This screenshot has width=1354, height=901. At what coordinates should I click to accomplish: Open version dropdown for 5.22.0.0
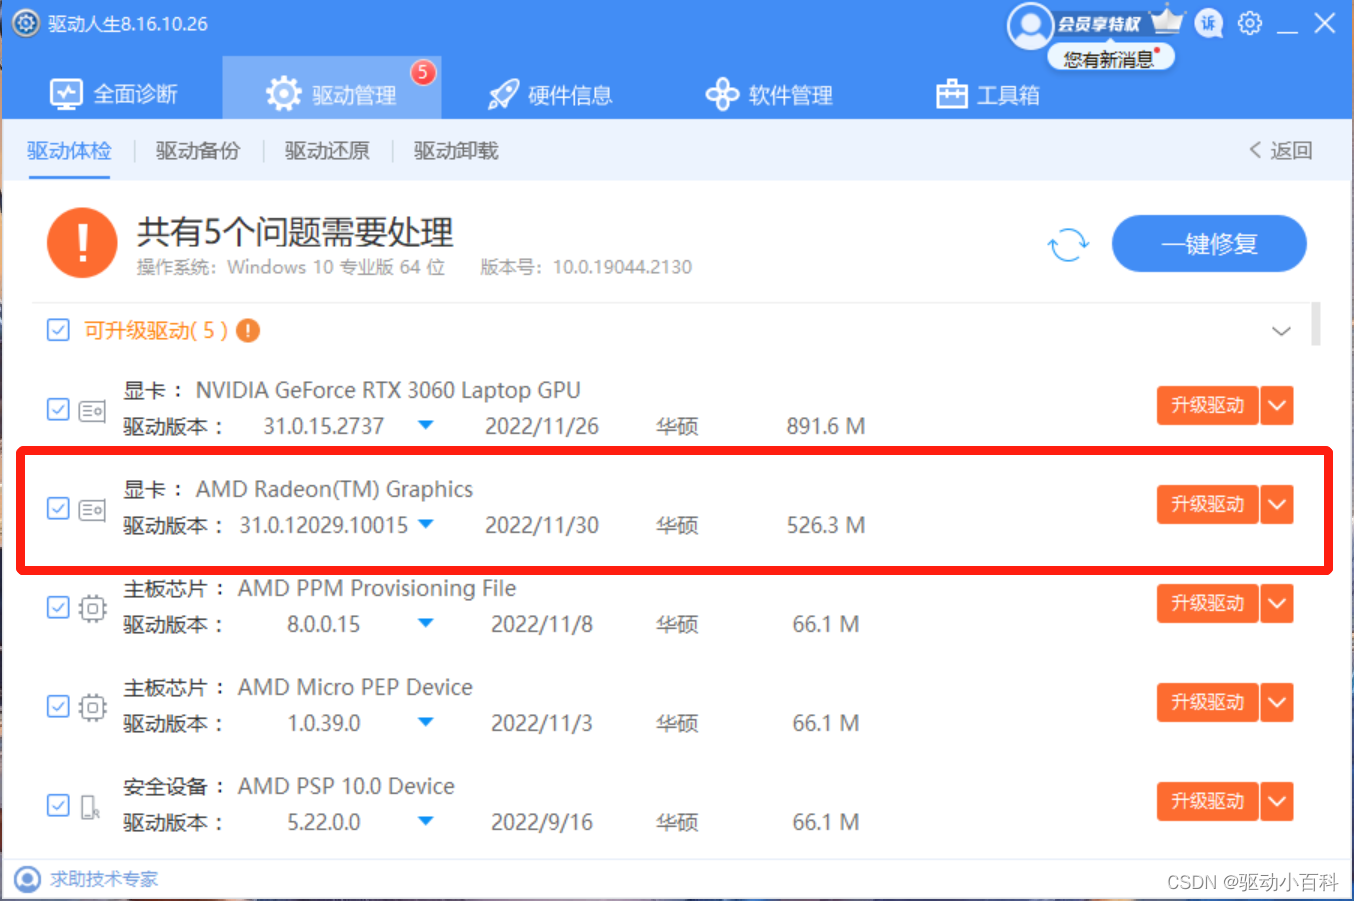pos(425,821)
